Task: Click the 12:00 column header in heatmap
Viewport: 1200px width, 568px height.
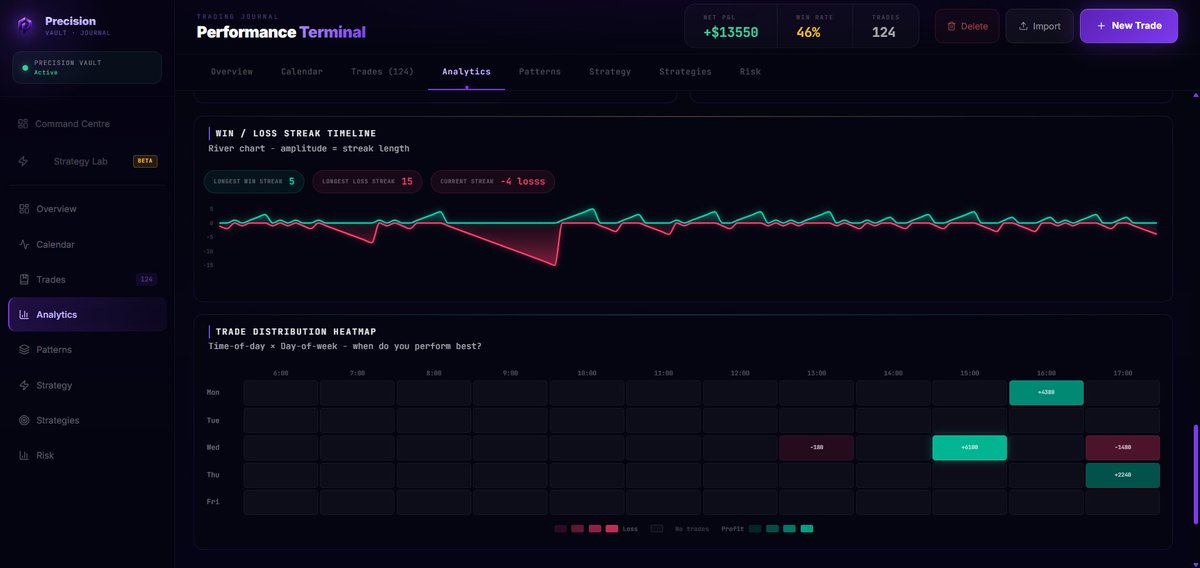Action: click(740, 373)
